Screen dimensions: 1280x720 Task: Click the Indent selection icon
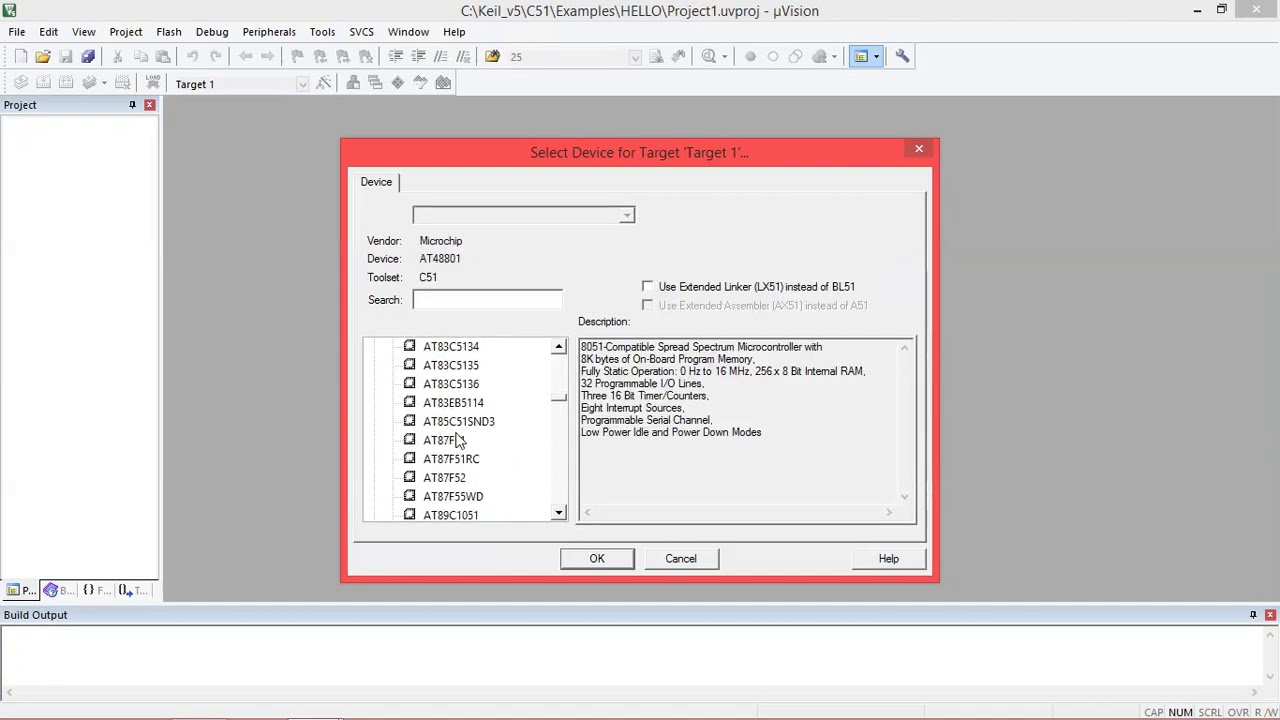pos(395,57)
